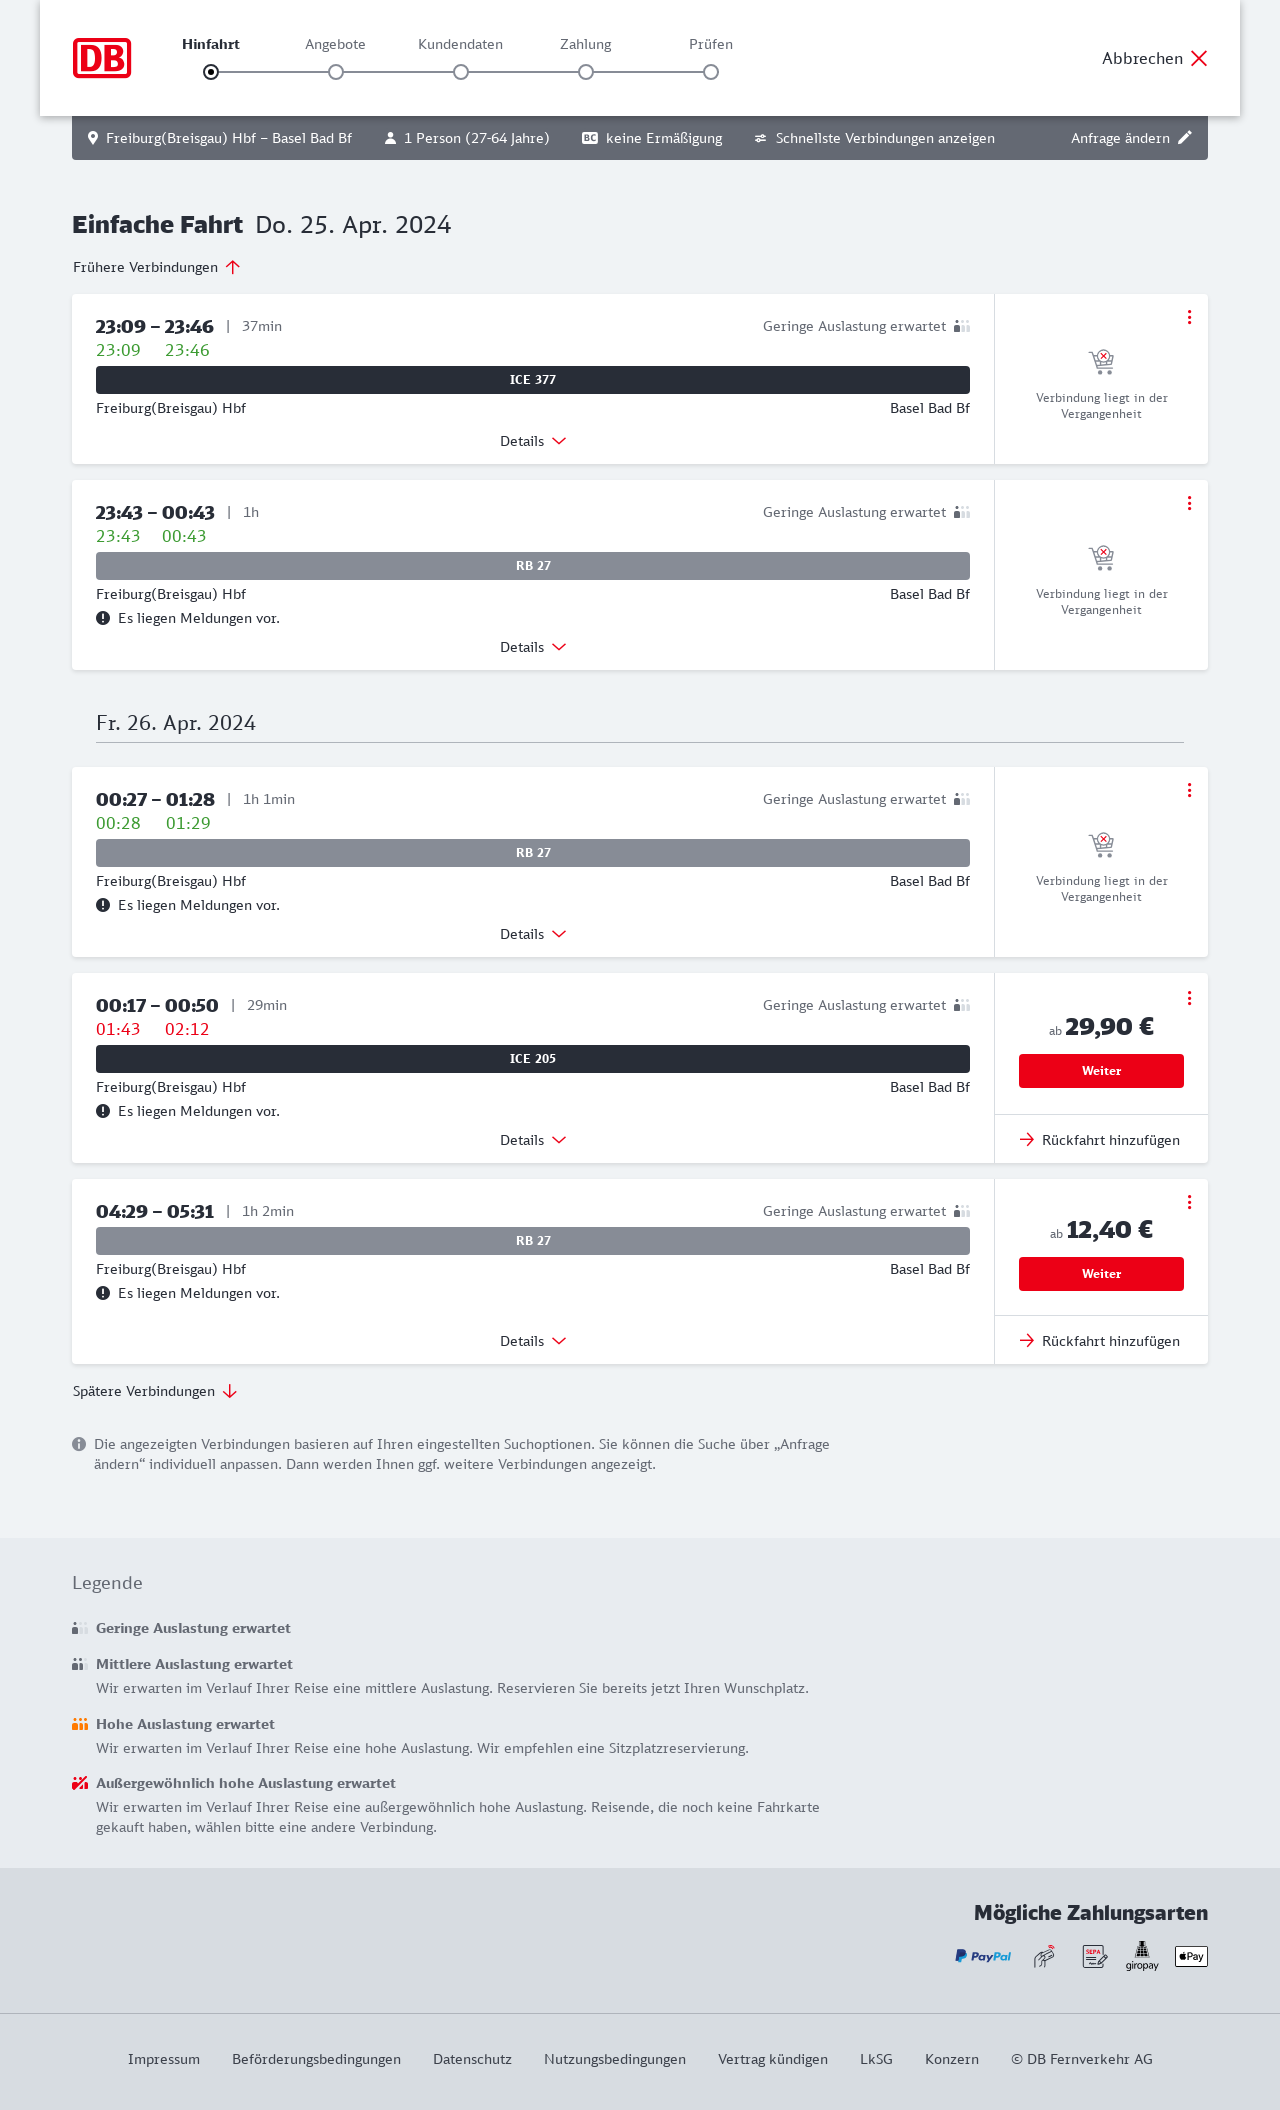This screenshot has width=1280, height=2110.
Task: Open three-dot menu for ICE 377 connection
Action: (1189, 317)
